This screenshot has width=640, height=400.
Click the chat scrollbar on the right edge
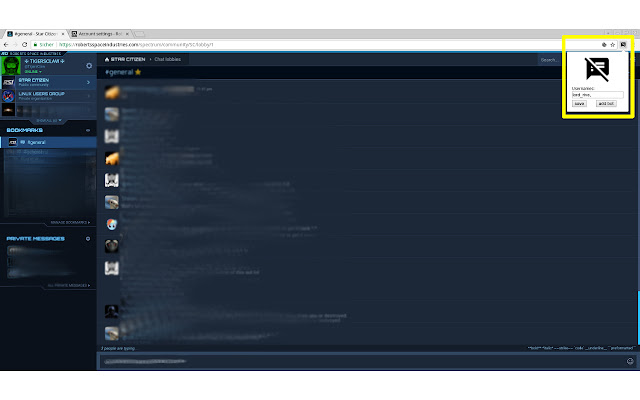638,318
